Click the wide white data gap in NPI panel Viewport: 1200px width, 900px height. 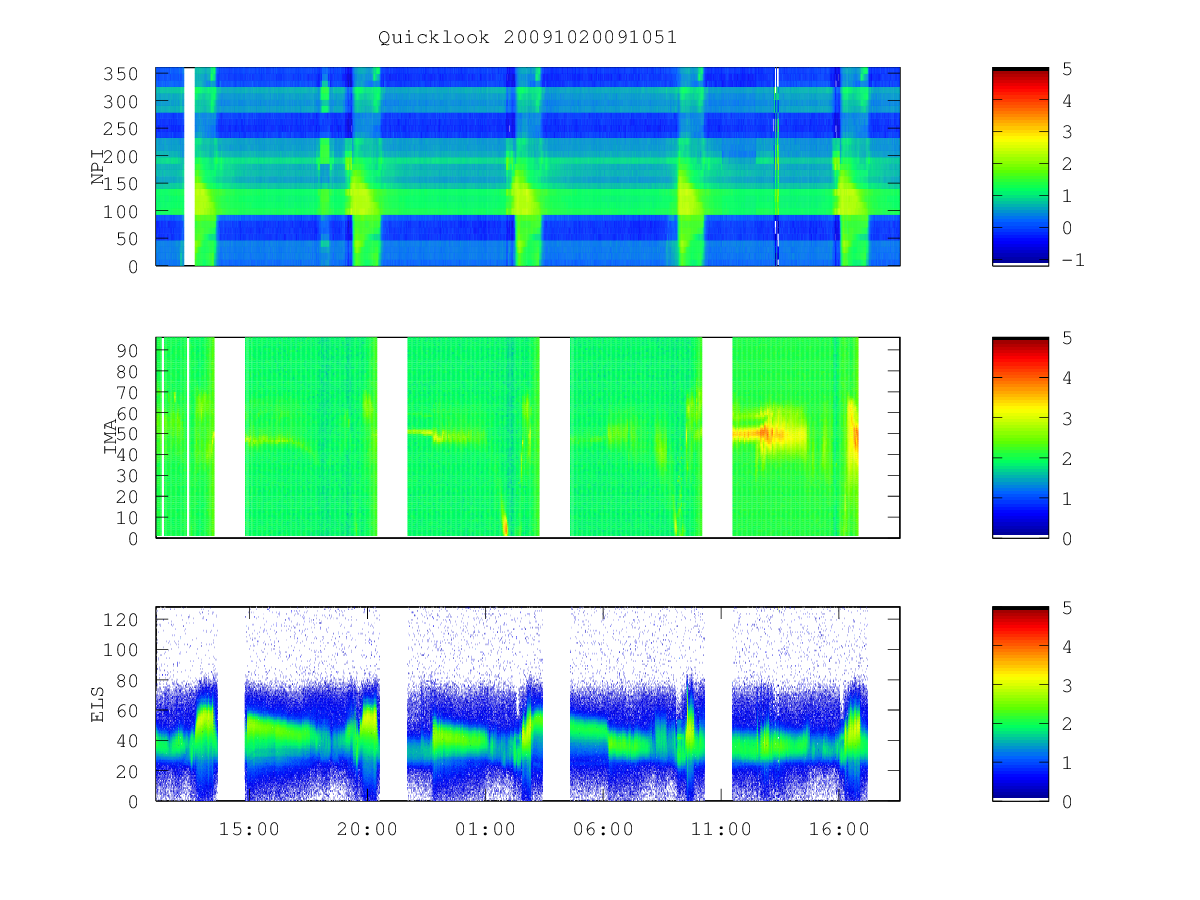[189, 166]
